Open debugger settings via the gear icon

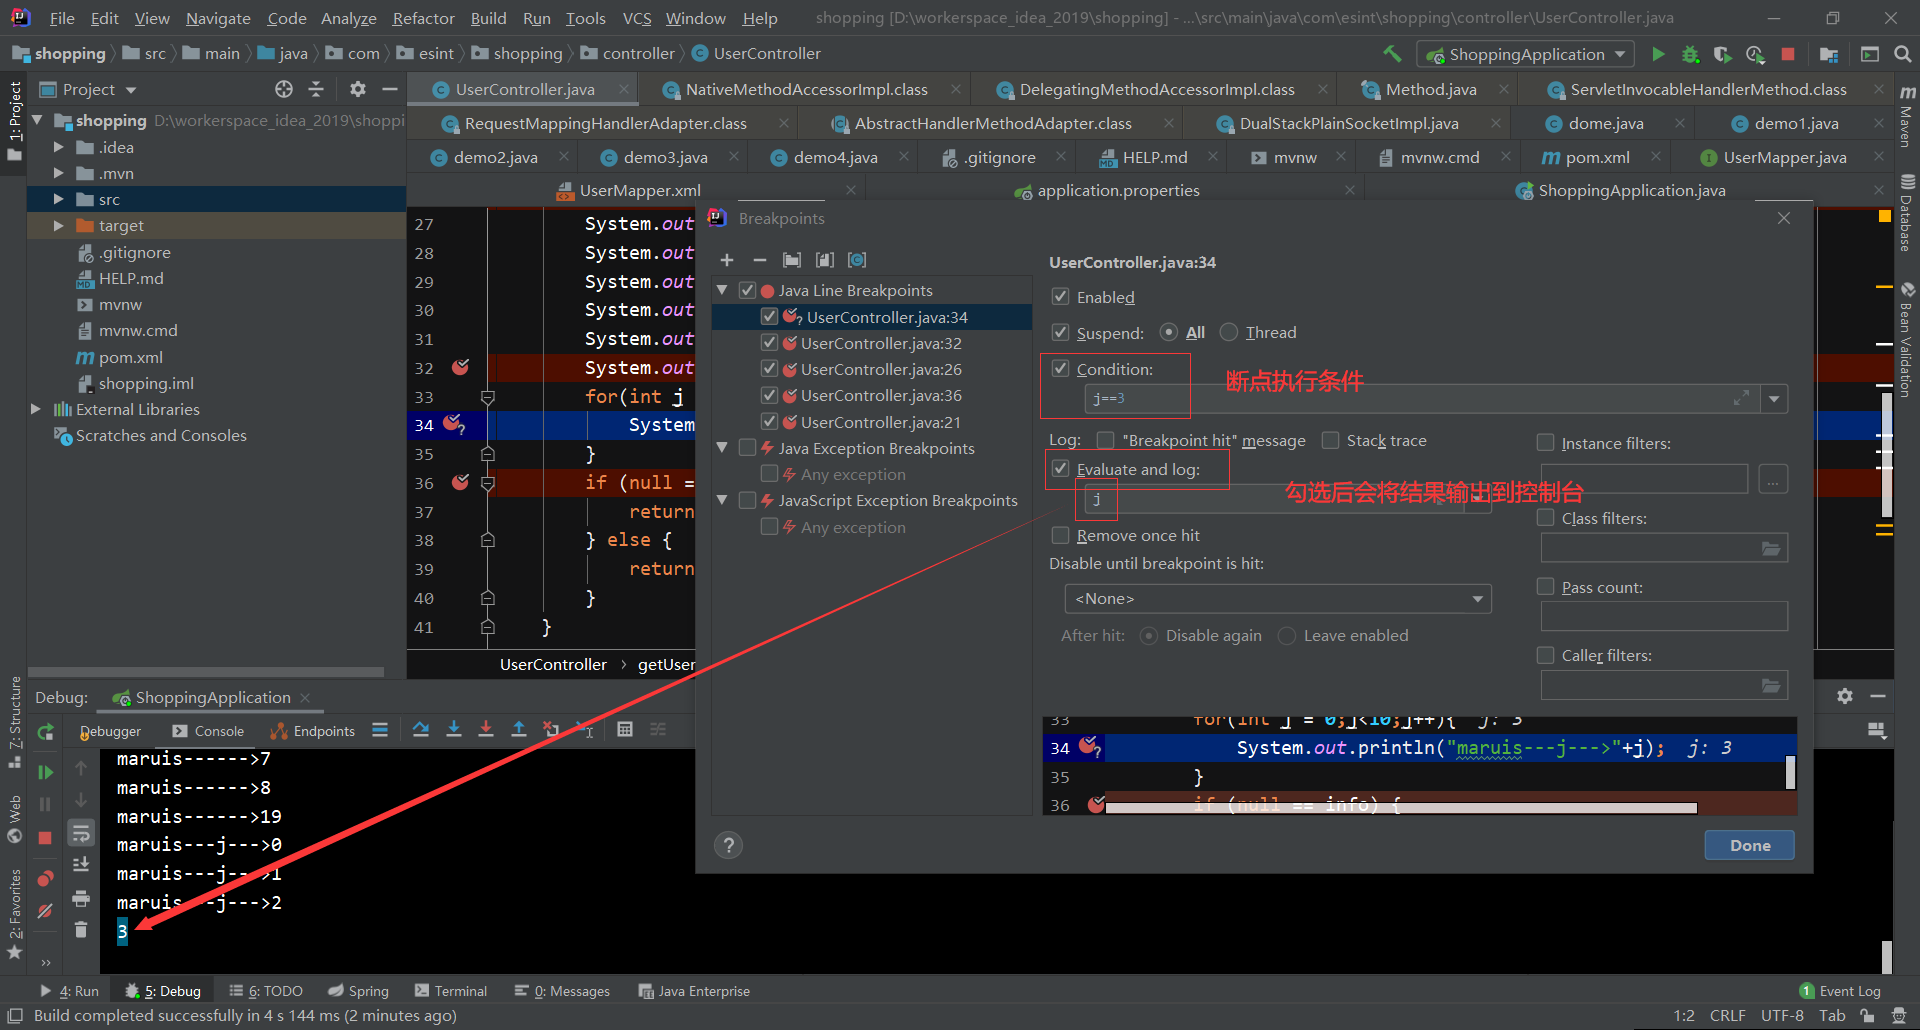click(1845, 696)
